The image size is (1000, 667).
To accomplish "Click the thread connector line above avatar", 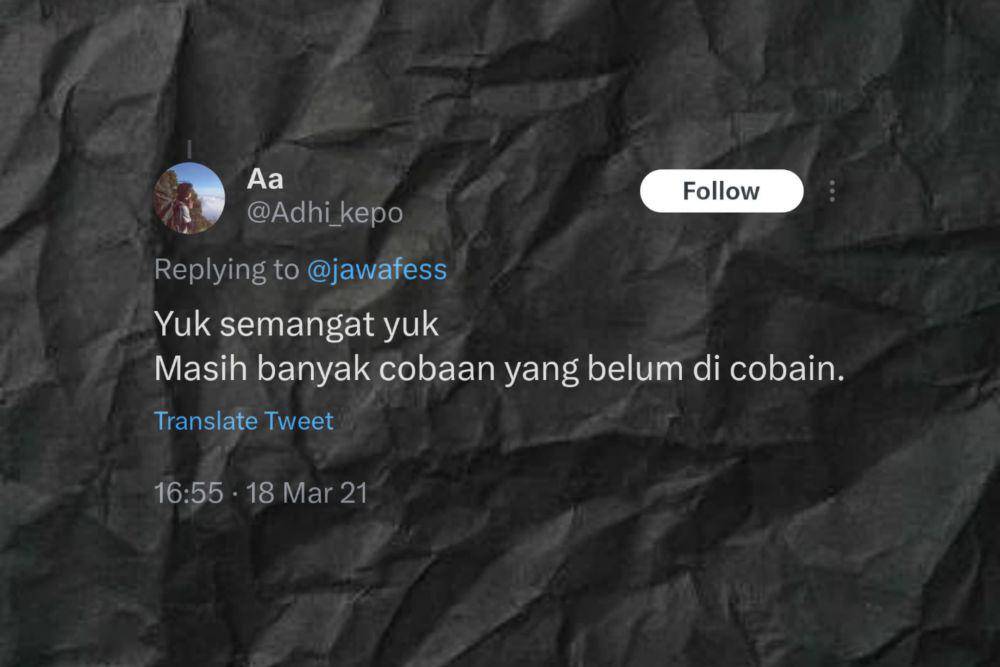I will [x=189, y=149].
